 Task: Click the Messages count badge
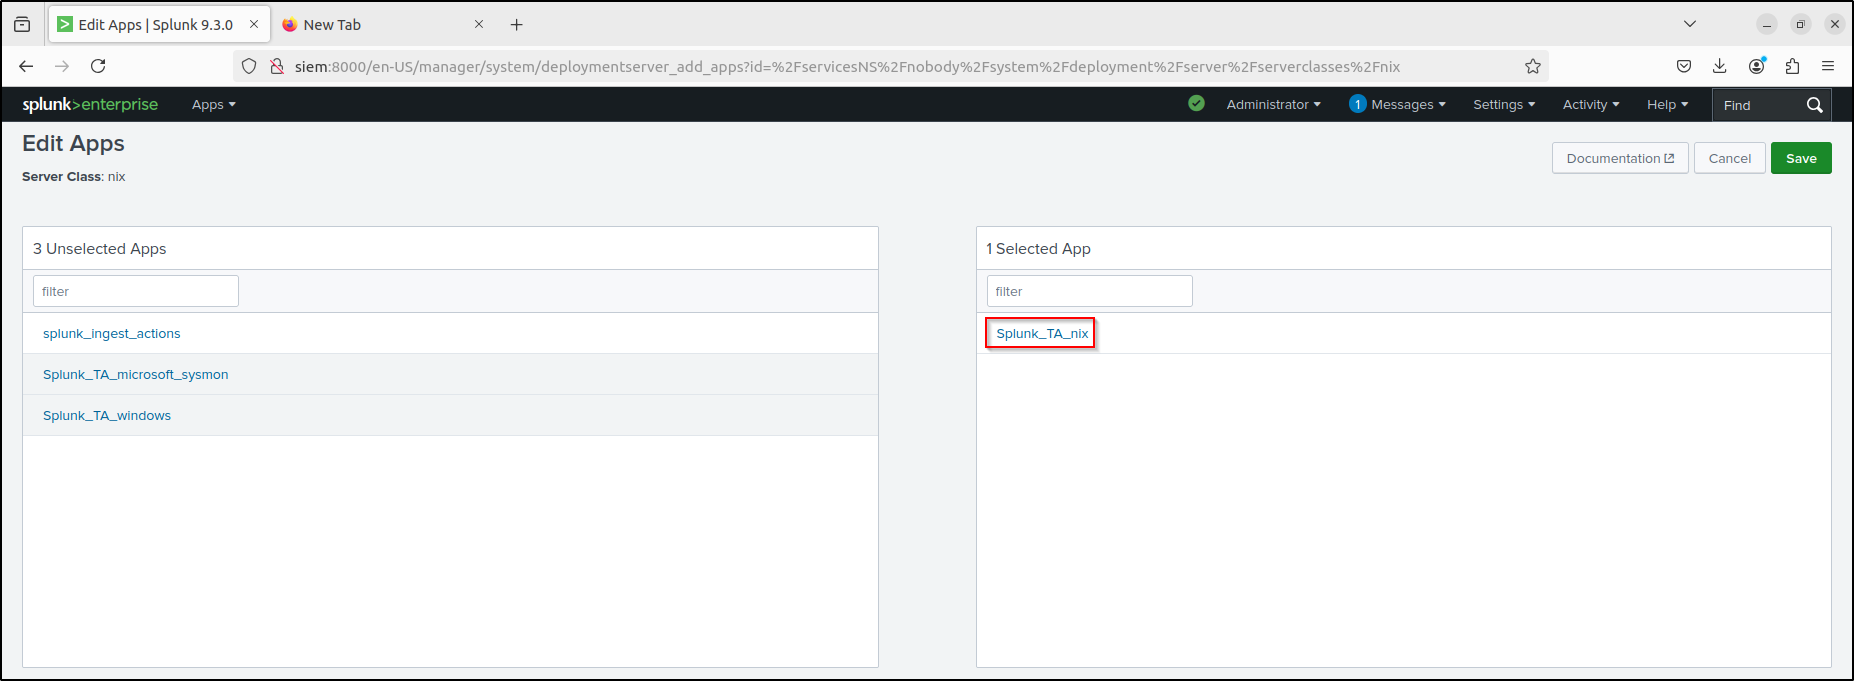coord(1358,104)
